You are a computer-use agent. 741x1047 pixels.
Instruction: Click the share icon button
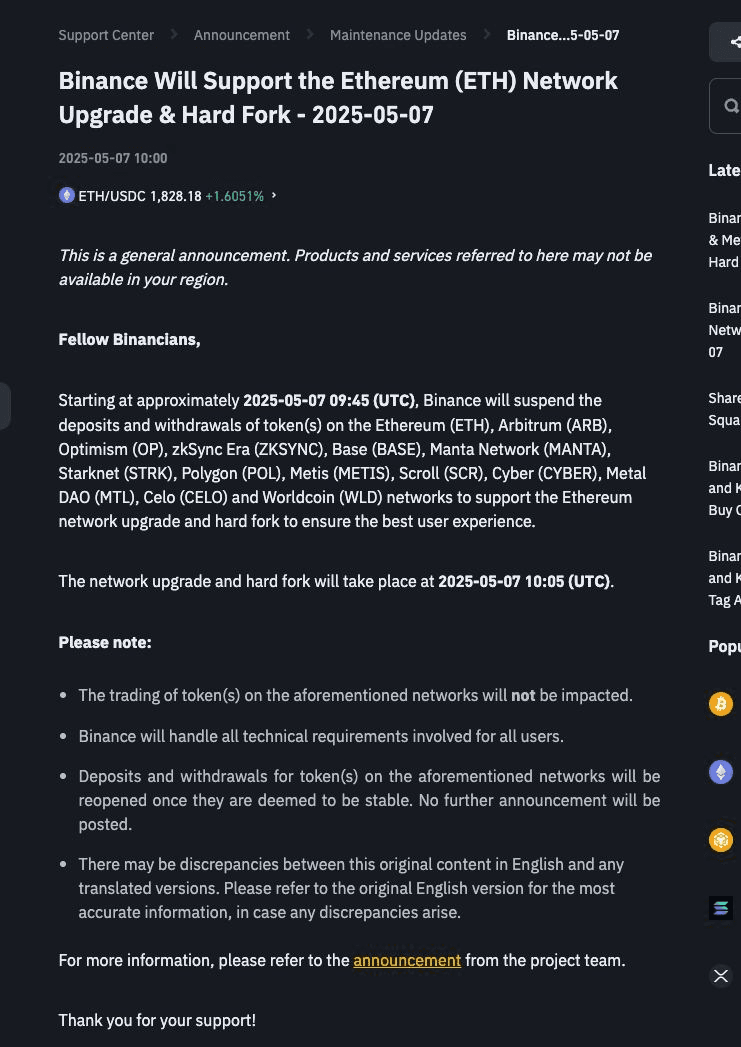point(735,42)
